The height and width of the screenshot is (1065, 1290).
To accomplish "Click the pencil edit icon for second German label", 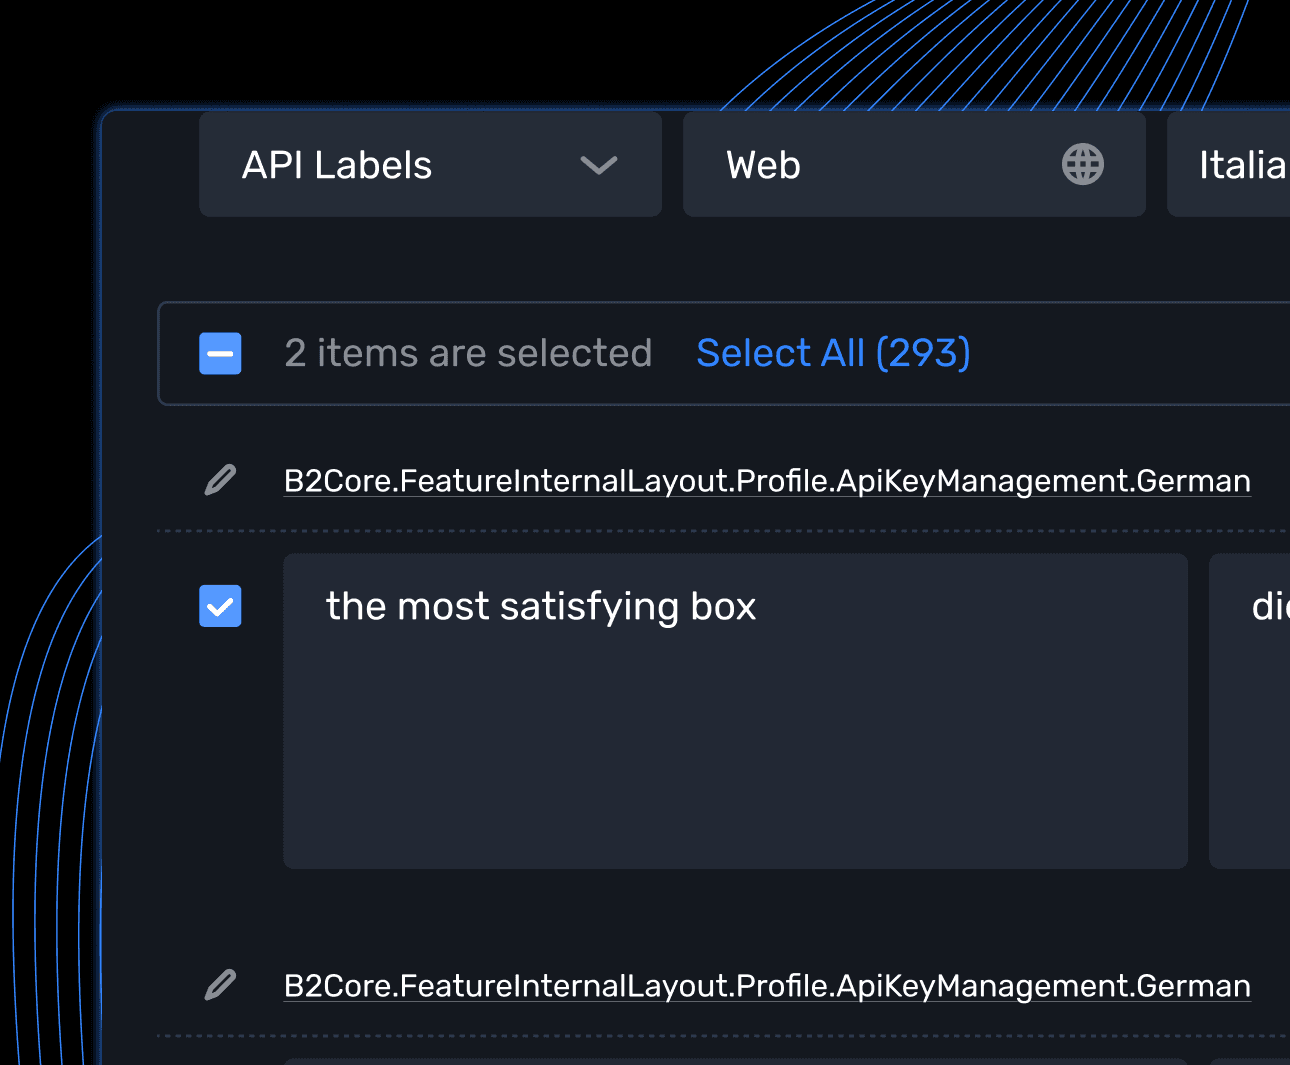I will pos(220,985).
